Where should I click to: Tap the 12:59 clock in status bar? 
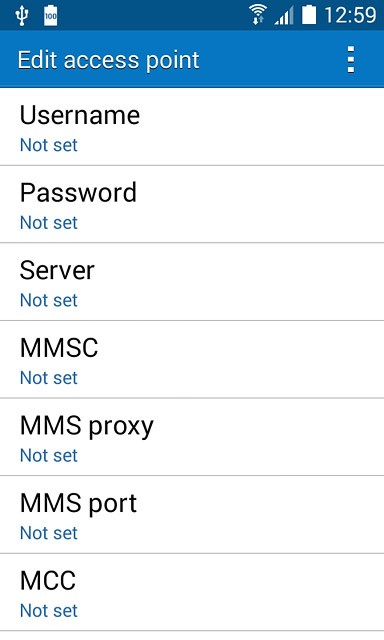(350, 15)
